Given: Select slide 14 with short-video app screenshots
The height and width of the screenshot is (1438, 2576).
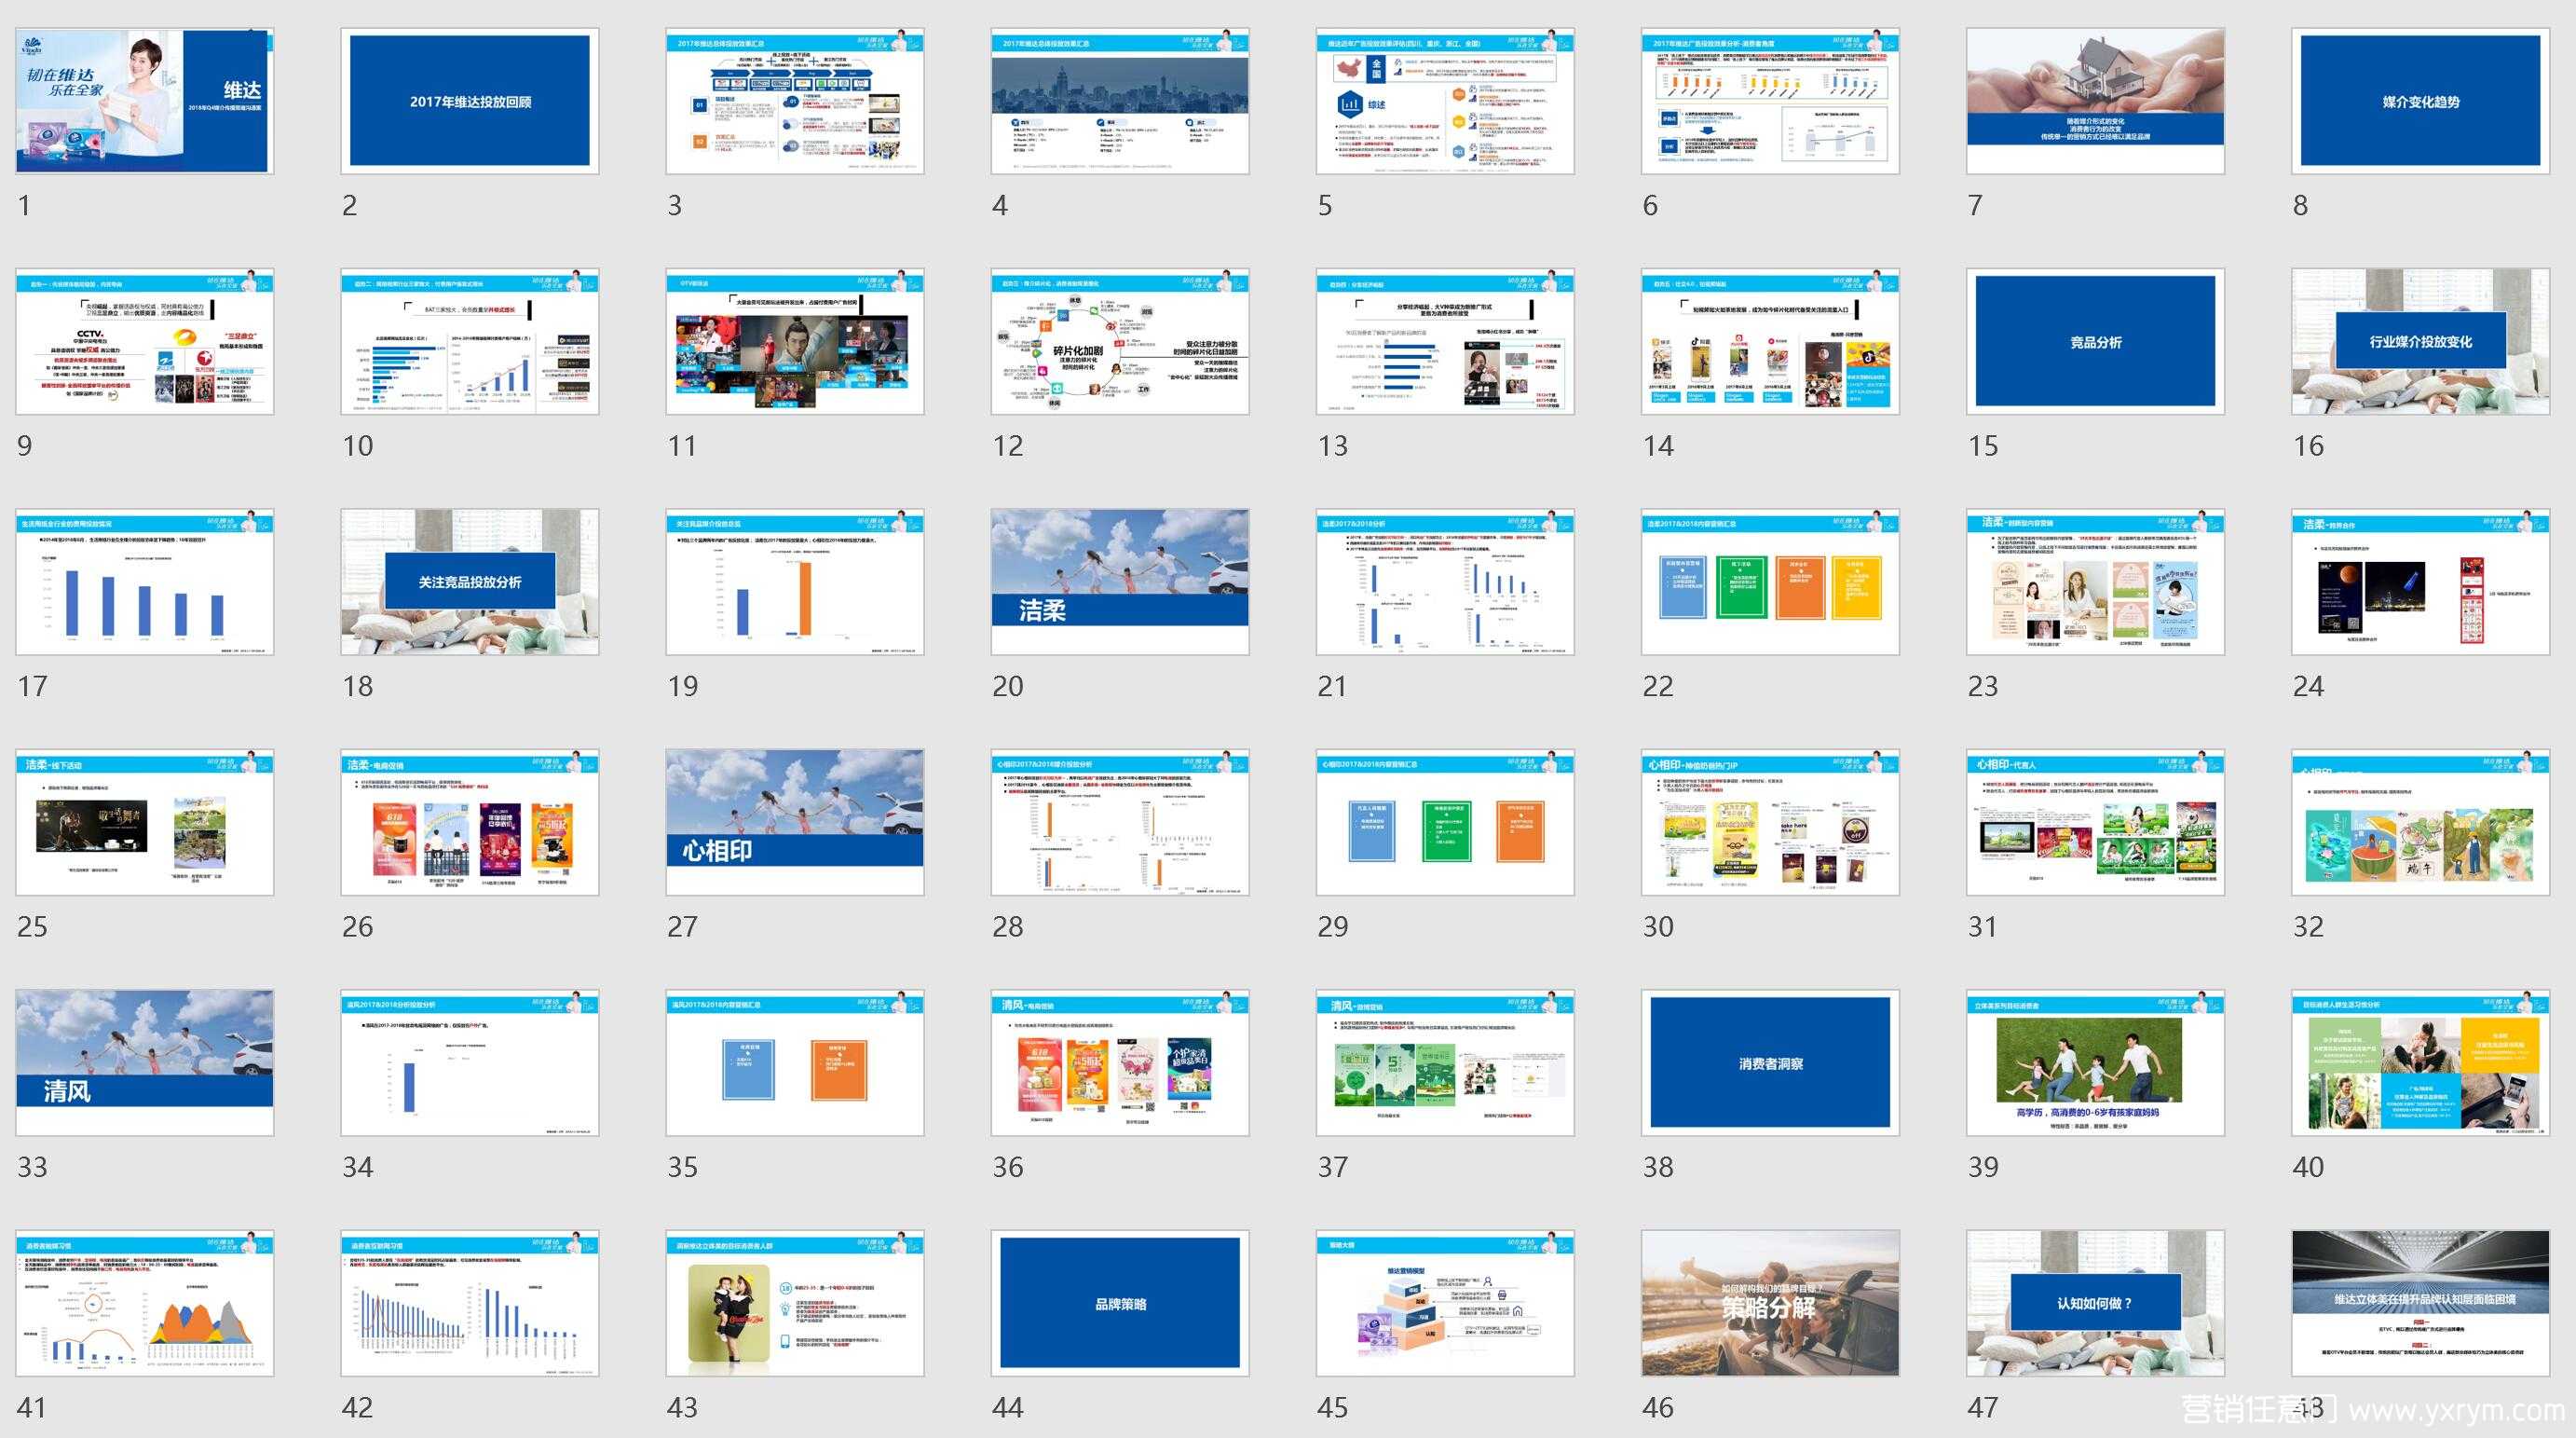Looking at the screenshot, I should [1770, 341].
